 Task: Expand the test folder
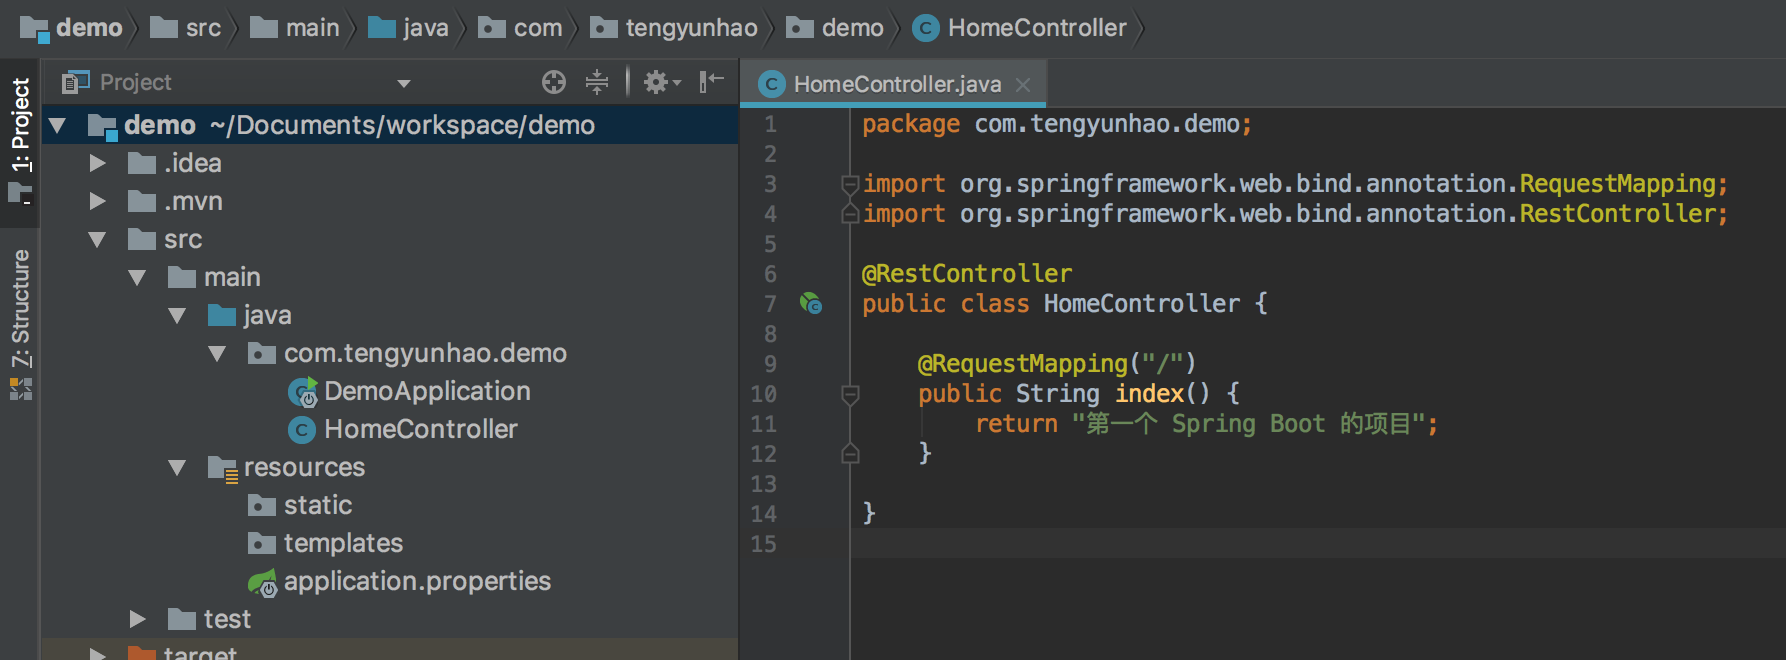click(138, 619)
